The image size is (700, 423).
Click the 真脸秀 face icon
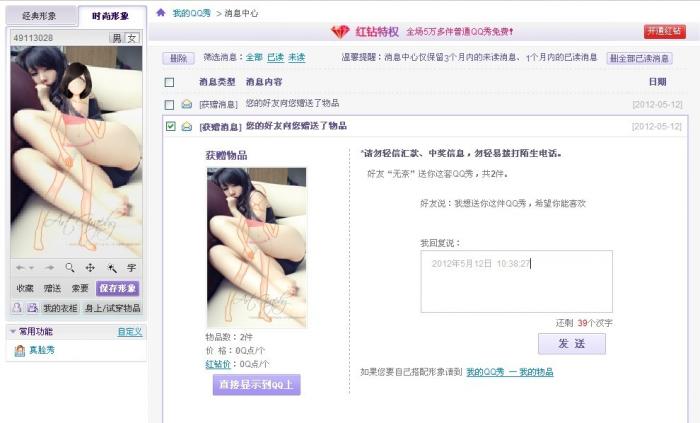tap(20, 351)
